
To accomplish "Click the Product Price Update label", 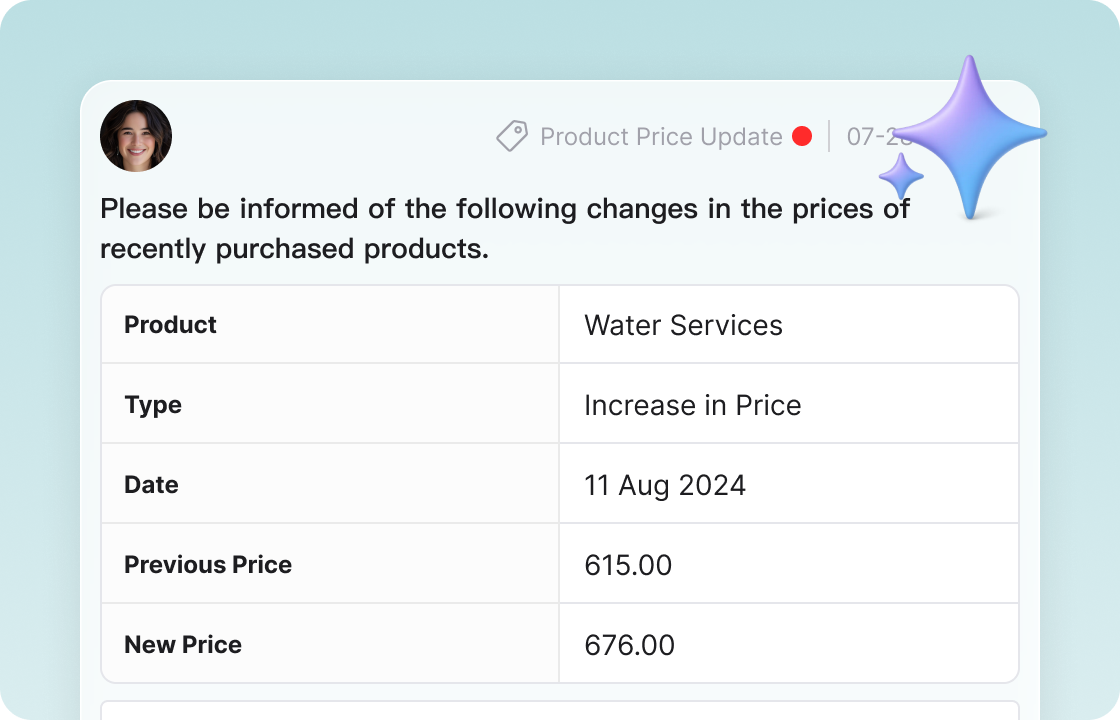I will pyautogui.click(x=660, y=136).
